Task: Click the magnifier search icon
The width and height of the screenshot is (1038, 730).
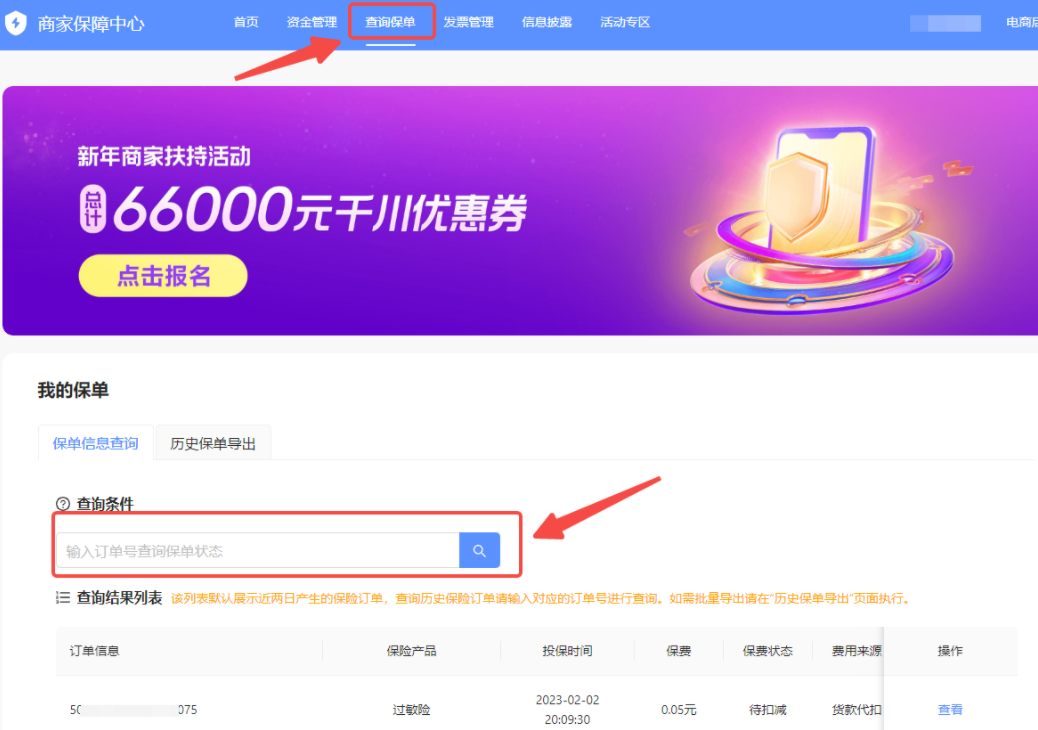Action: coord(479,550)
